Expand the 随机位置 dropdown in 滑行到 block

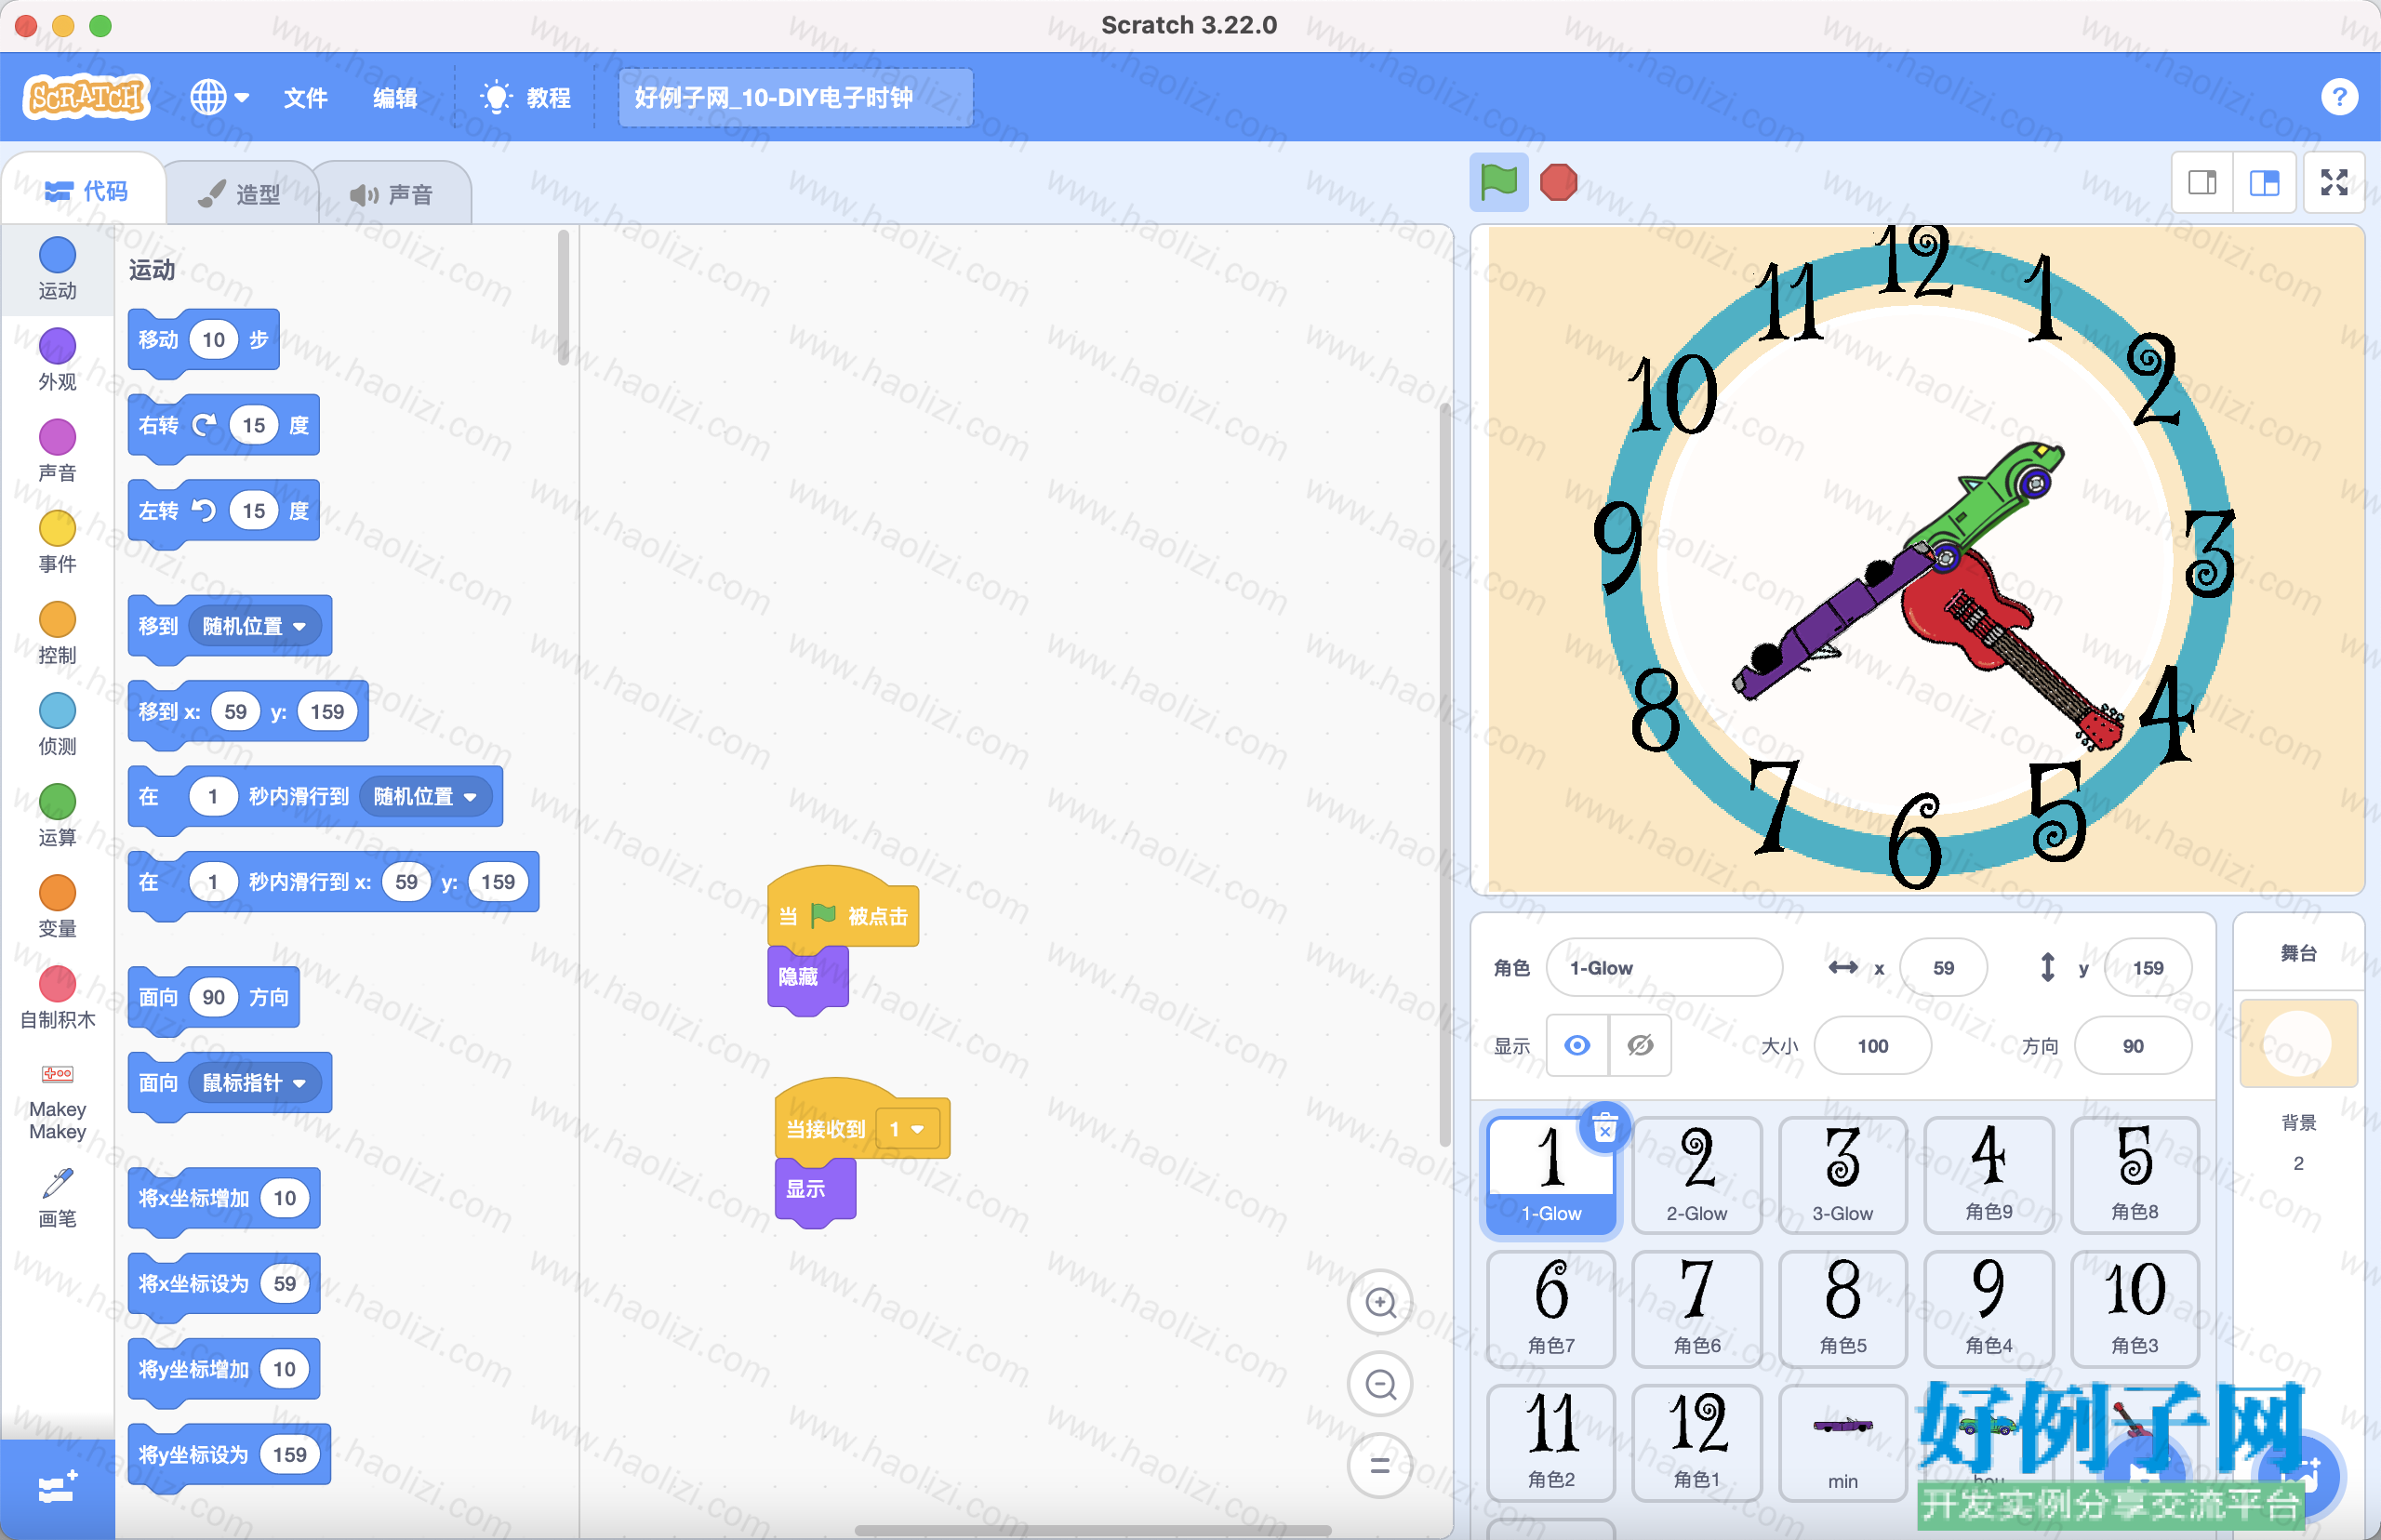(x=426, y=796)
